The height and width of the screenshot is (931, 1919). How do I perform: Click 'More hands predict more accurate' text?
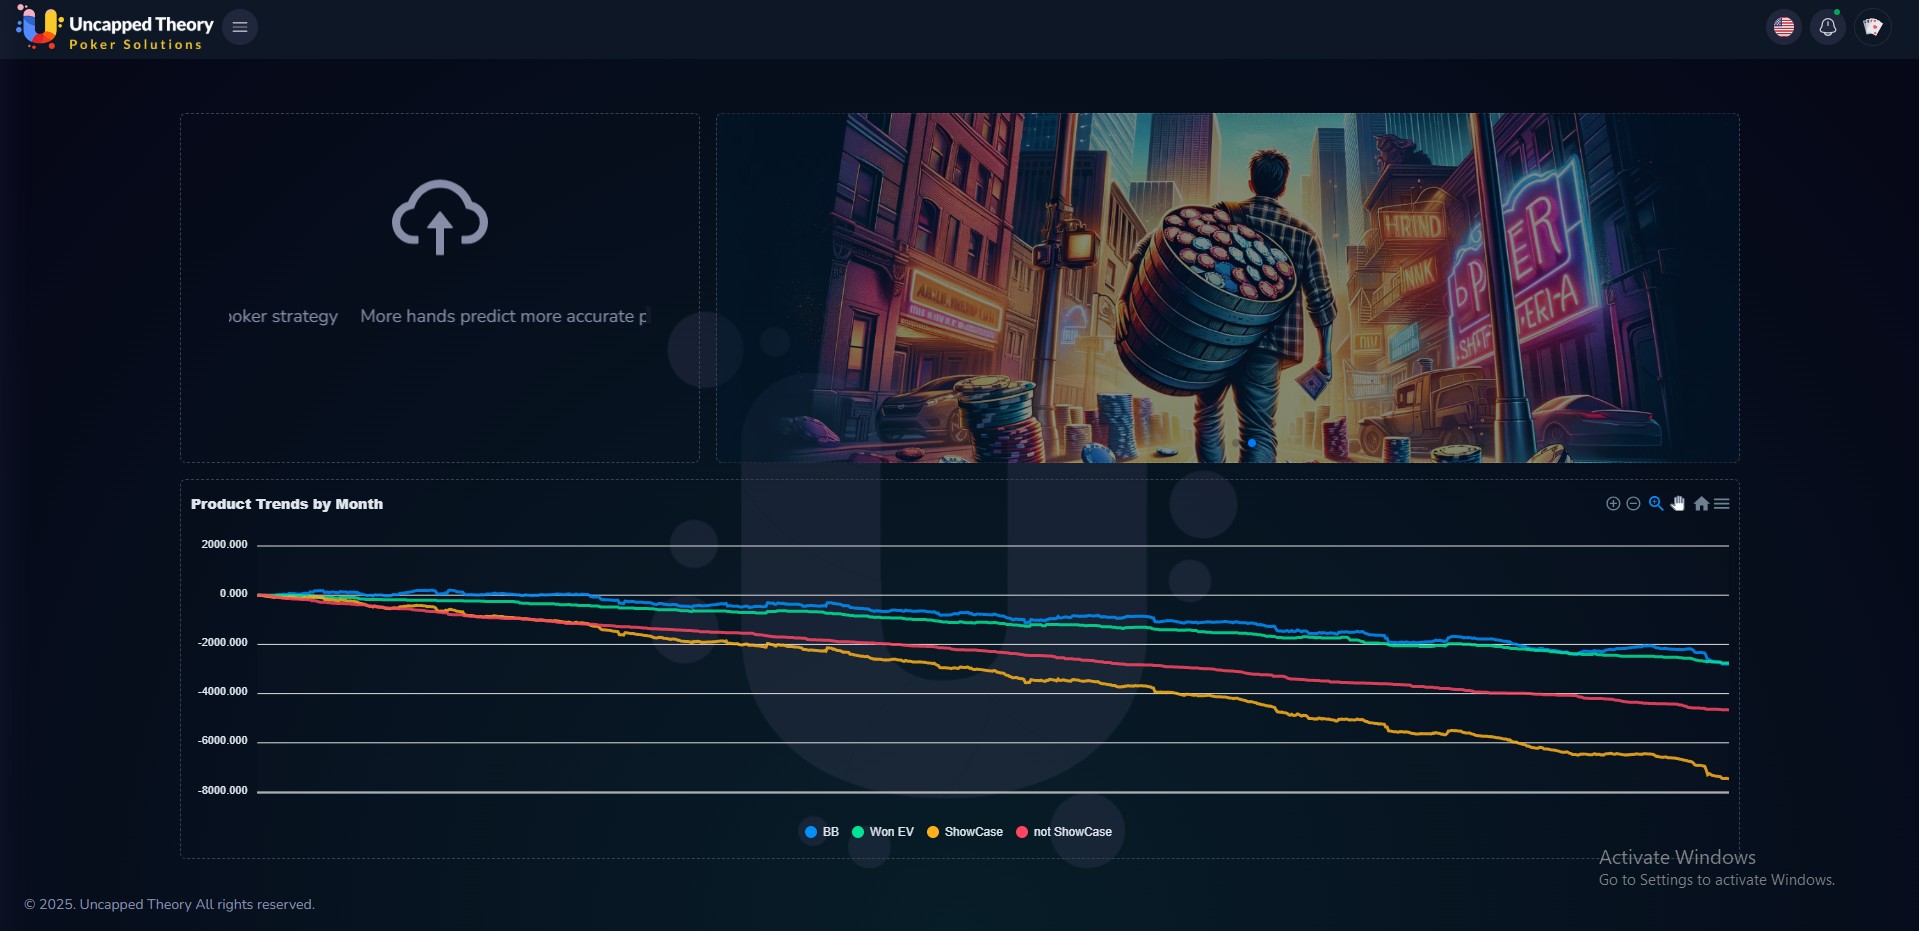click(x=497, y=316)
